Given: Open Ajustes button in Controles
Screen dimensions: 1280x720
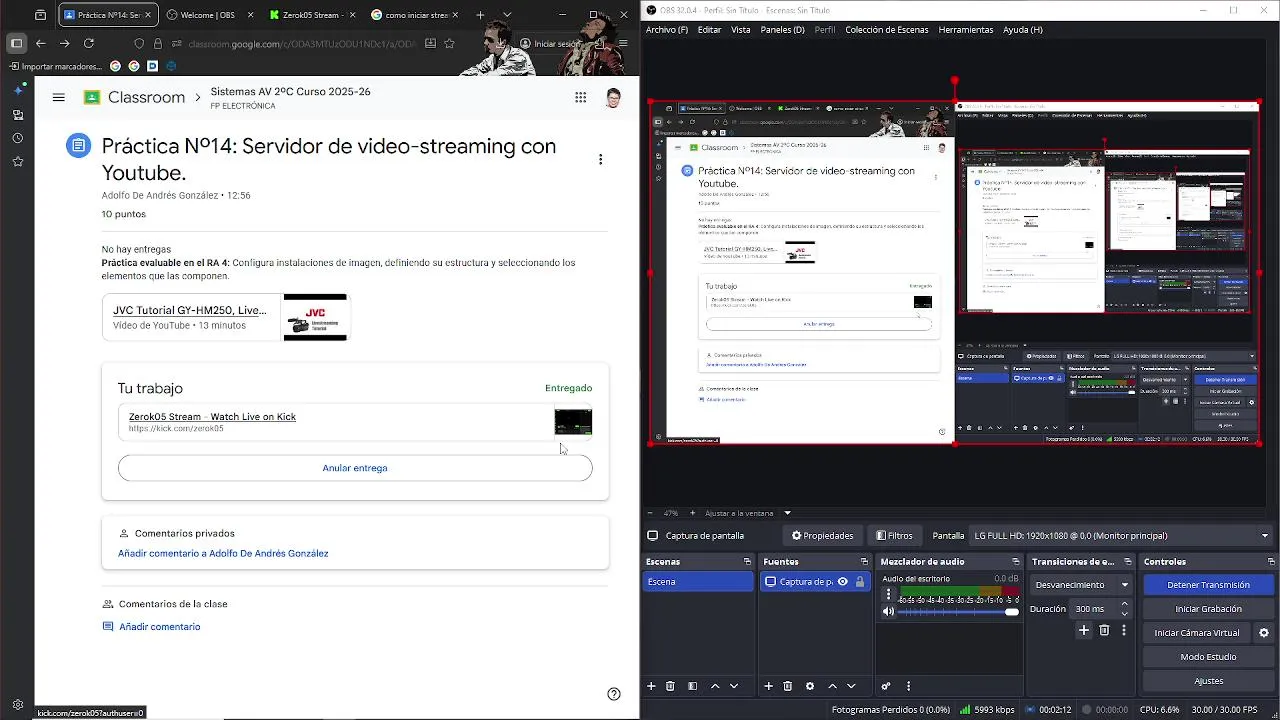Looking at the screenshot, I should tap(1208, 681).
